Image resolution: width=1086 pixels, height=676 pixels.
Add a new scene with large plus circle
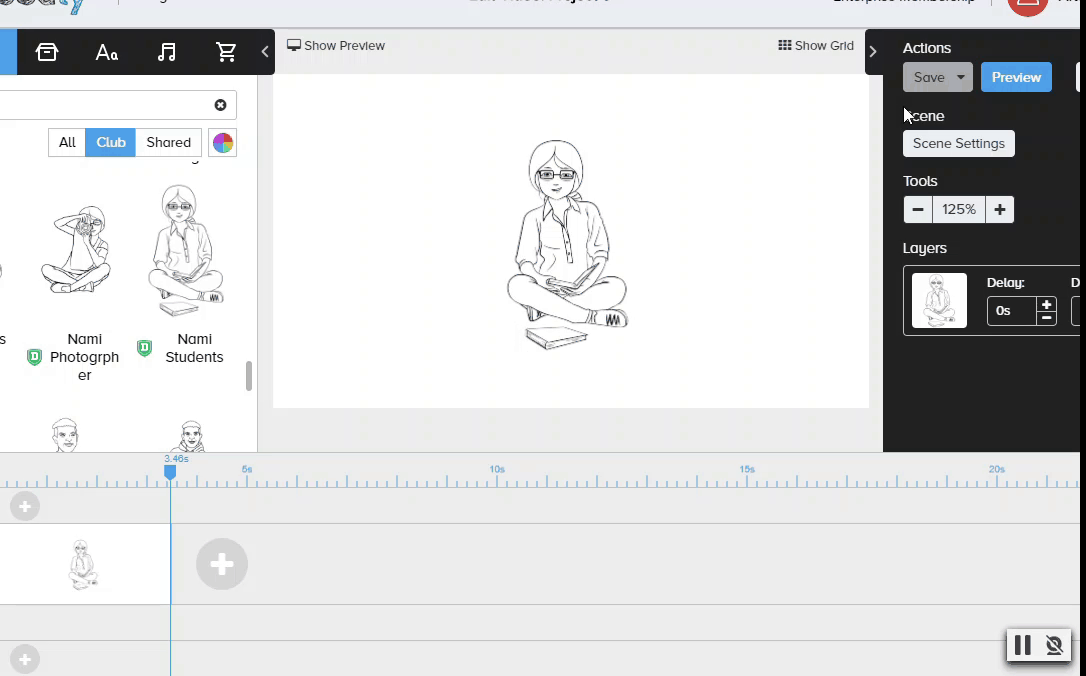click(x=222, y=564)
